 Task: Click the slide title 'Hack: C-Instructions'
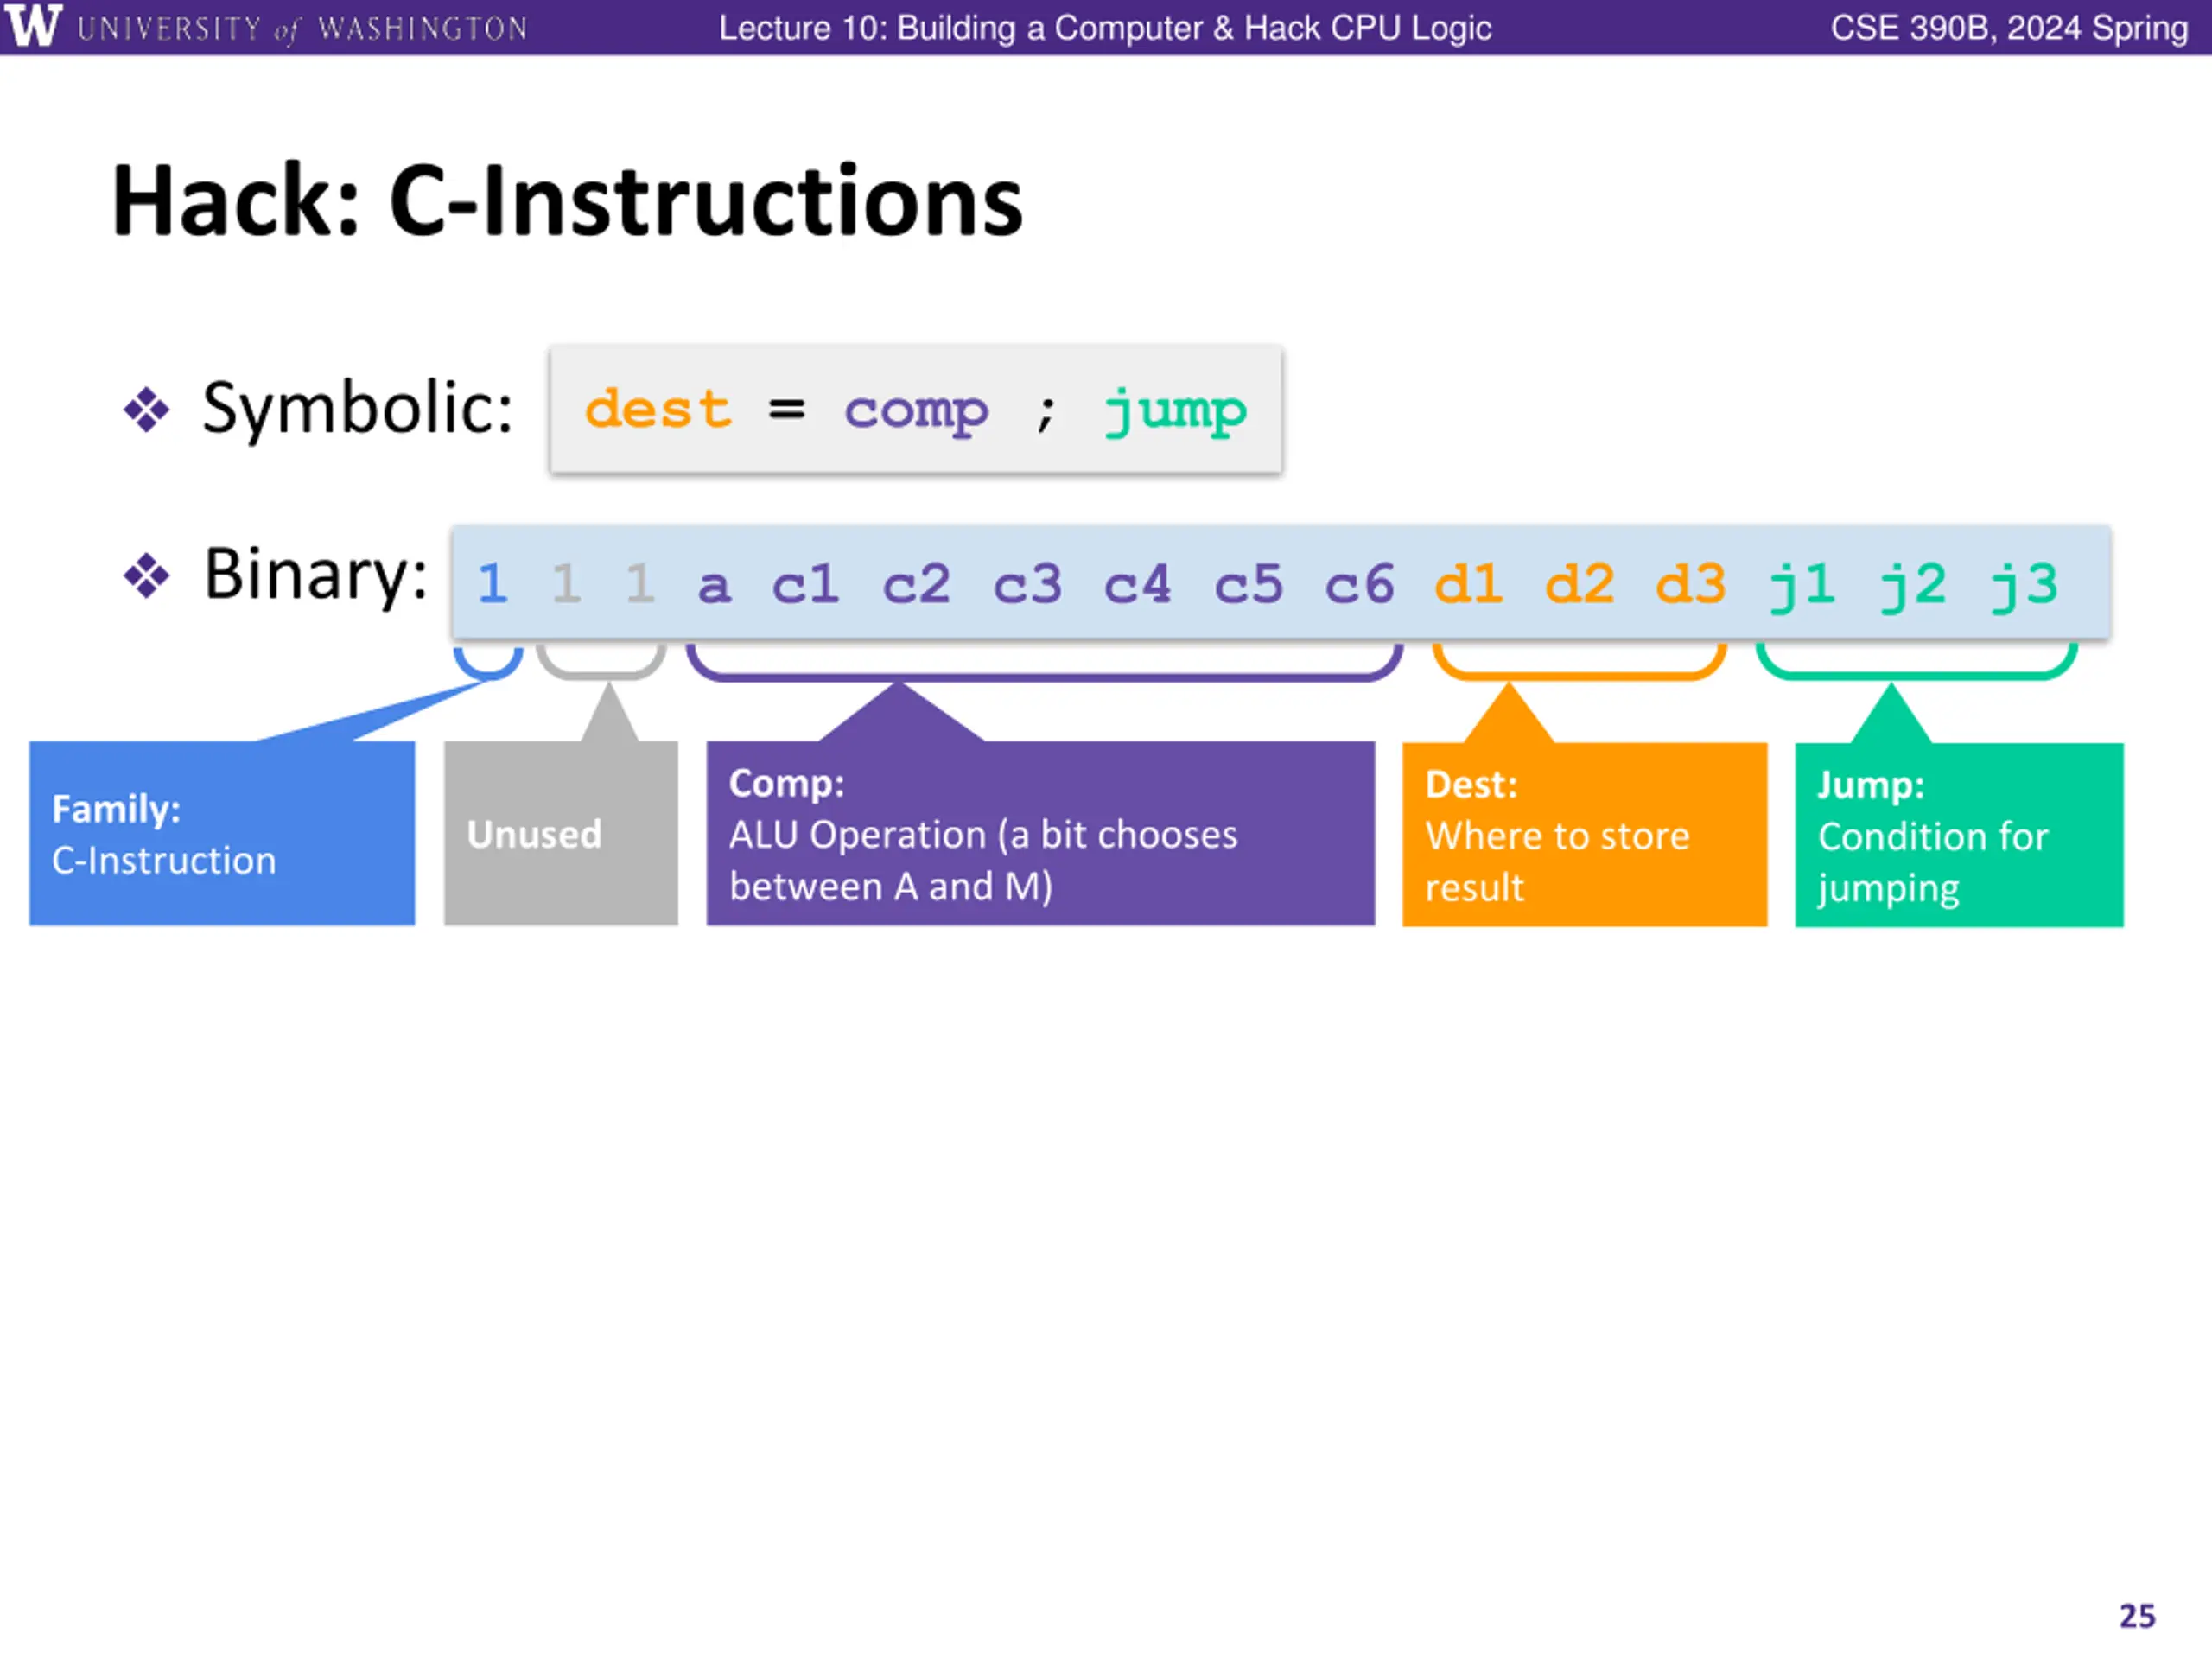point(567,201)
